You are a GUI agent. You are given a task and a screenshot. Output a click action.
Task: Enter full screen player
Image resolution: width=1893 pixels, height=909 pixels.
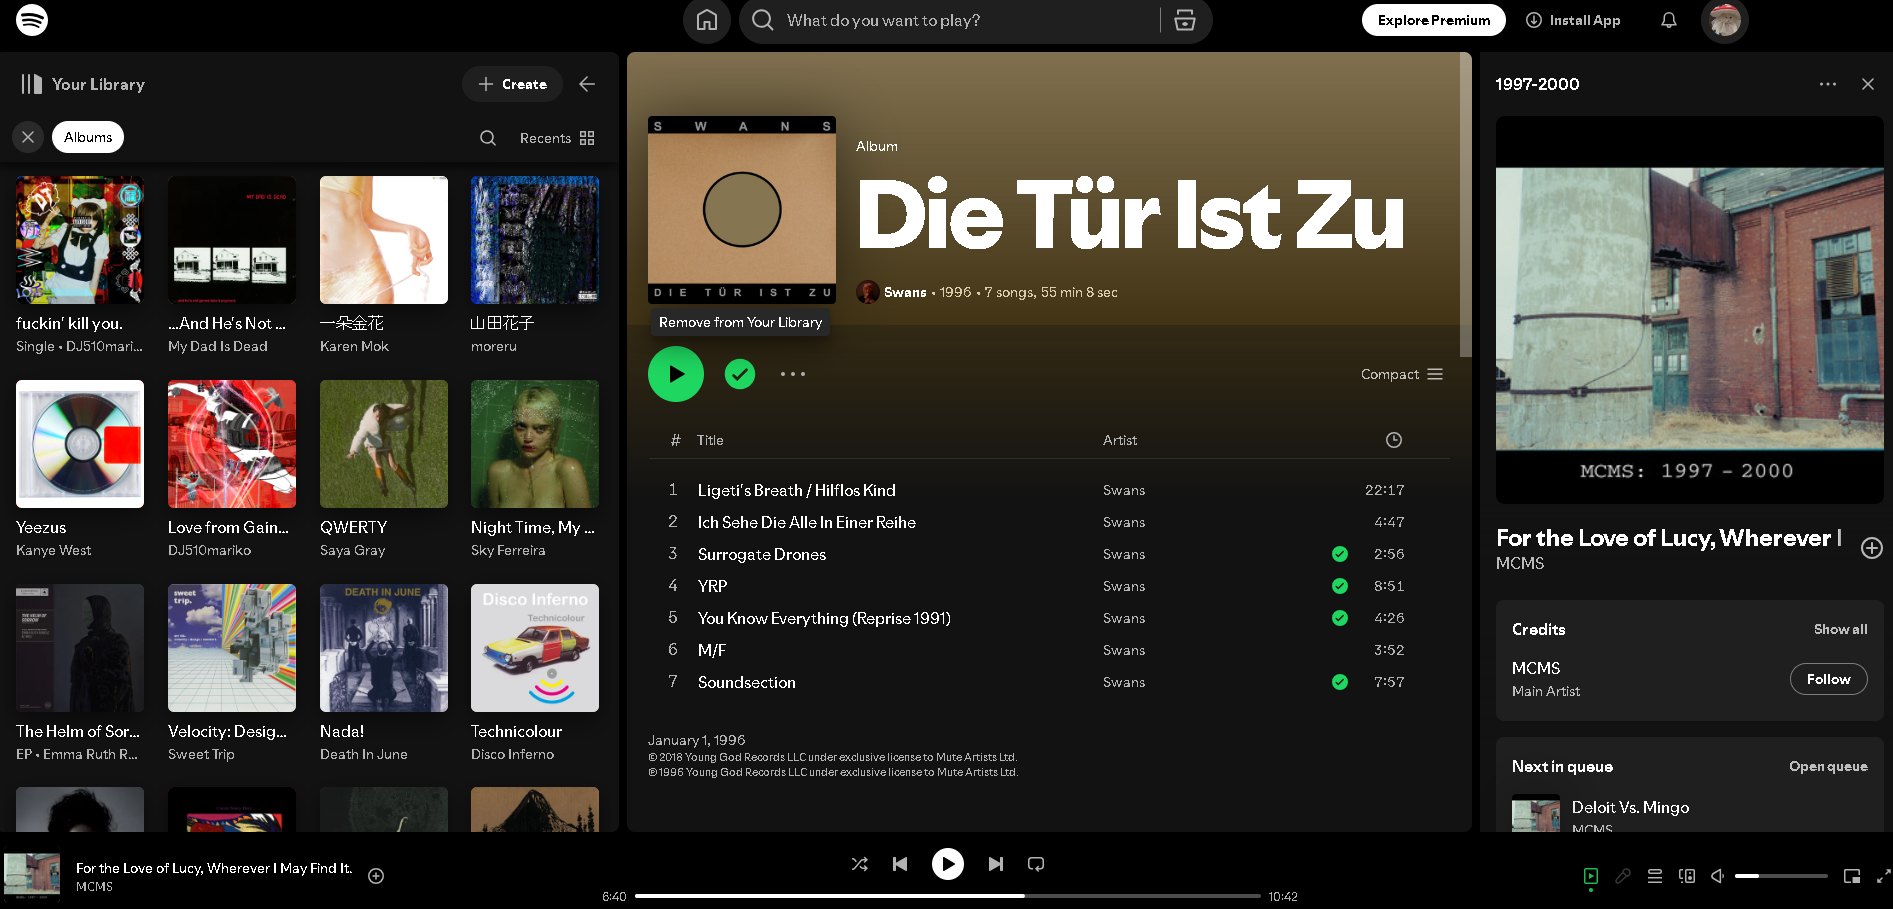(x=1884, y=876)
